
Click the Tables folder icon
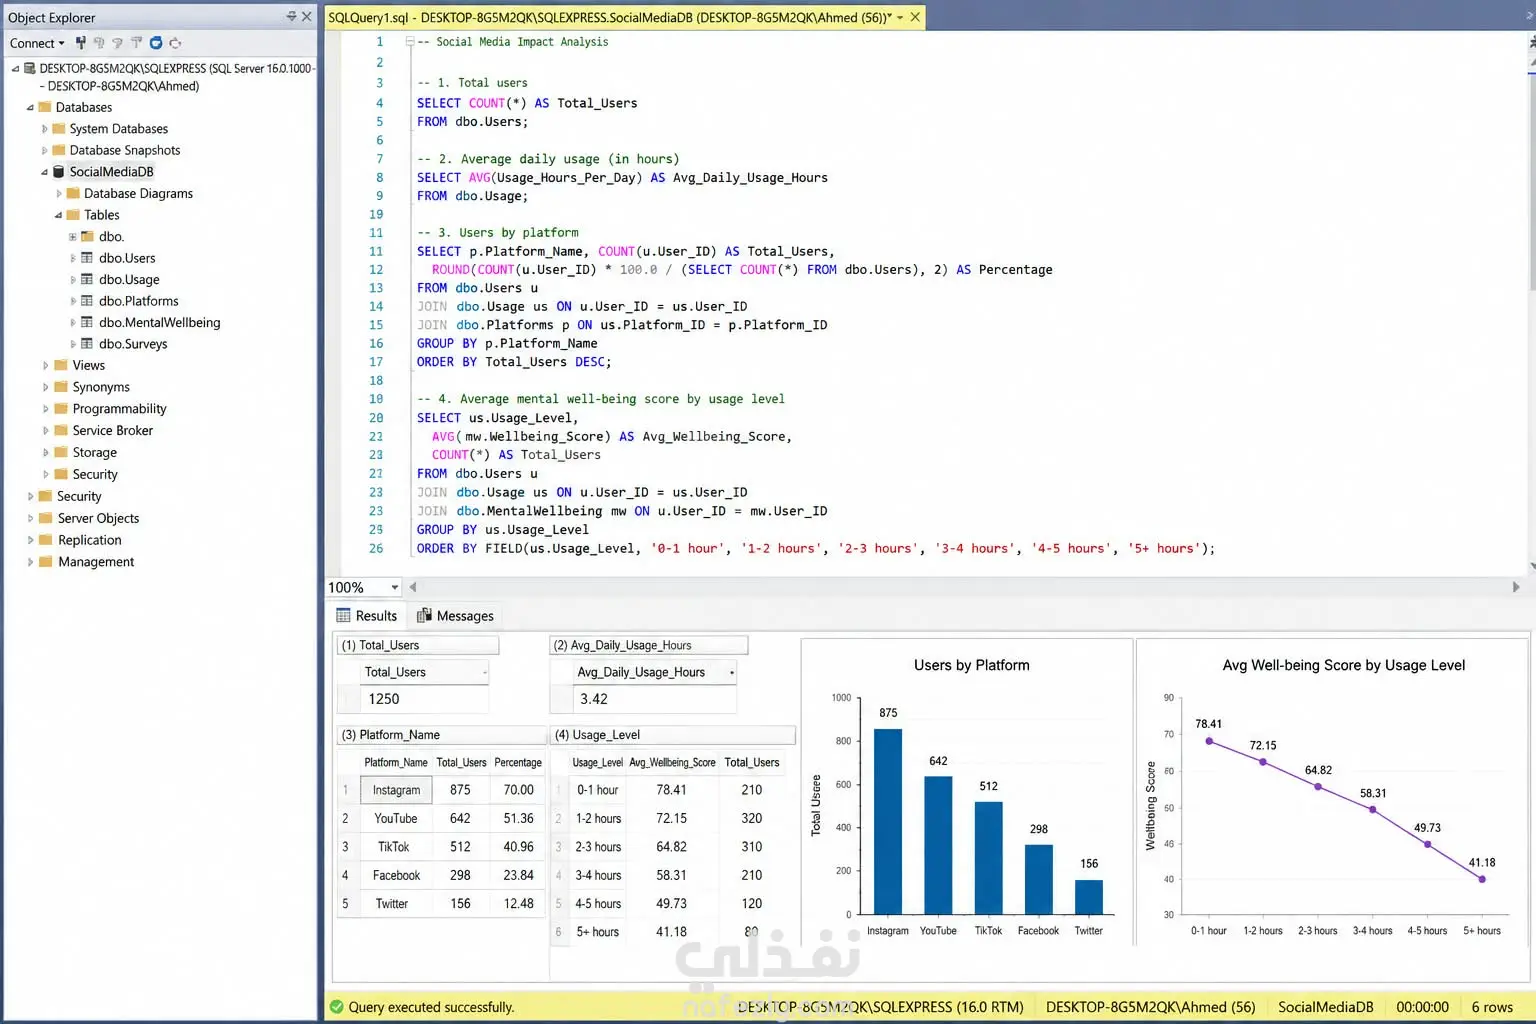[73, 215]
